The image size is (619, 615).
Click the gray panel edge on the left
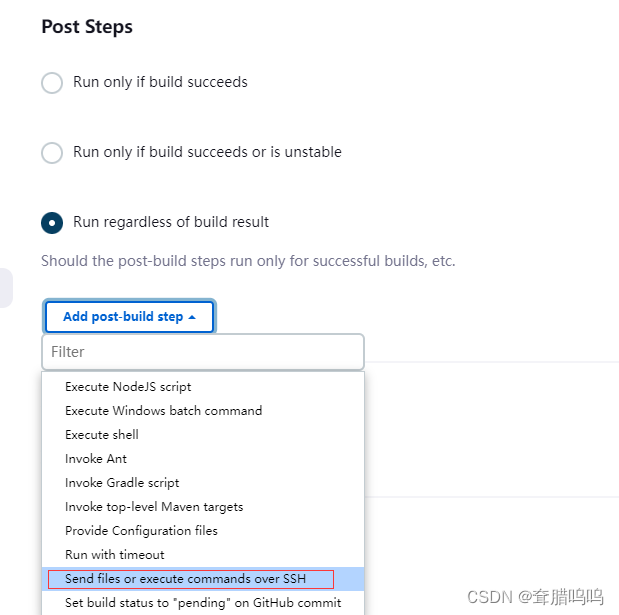pos(6,287)
